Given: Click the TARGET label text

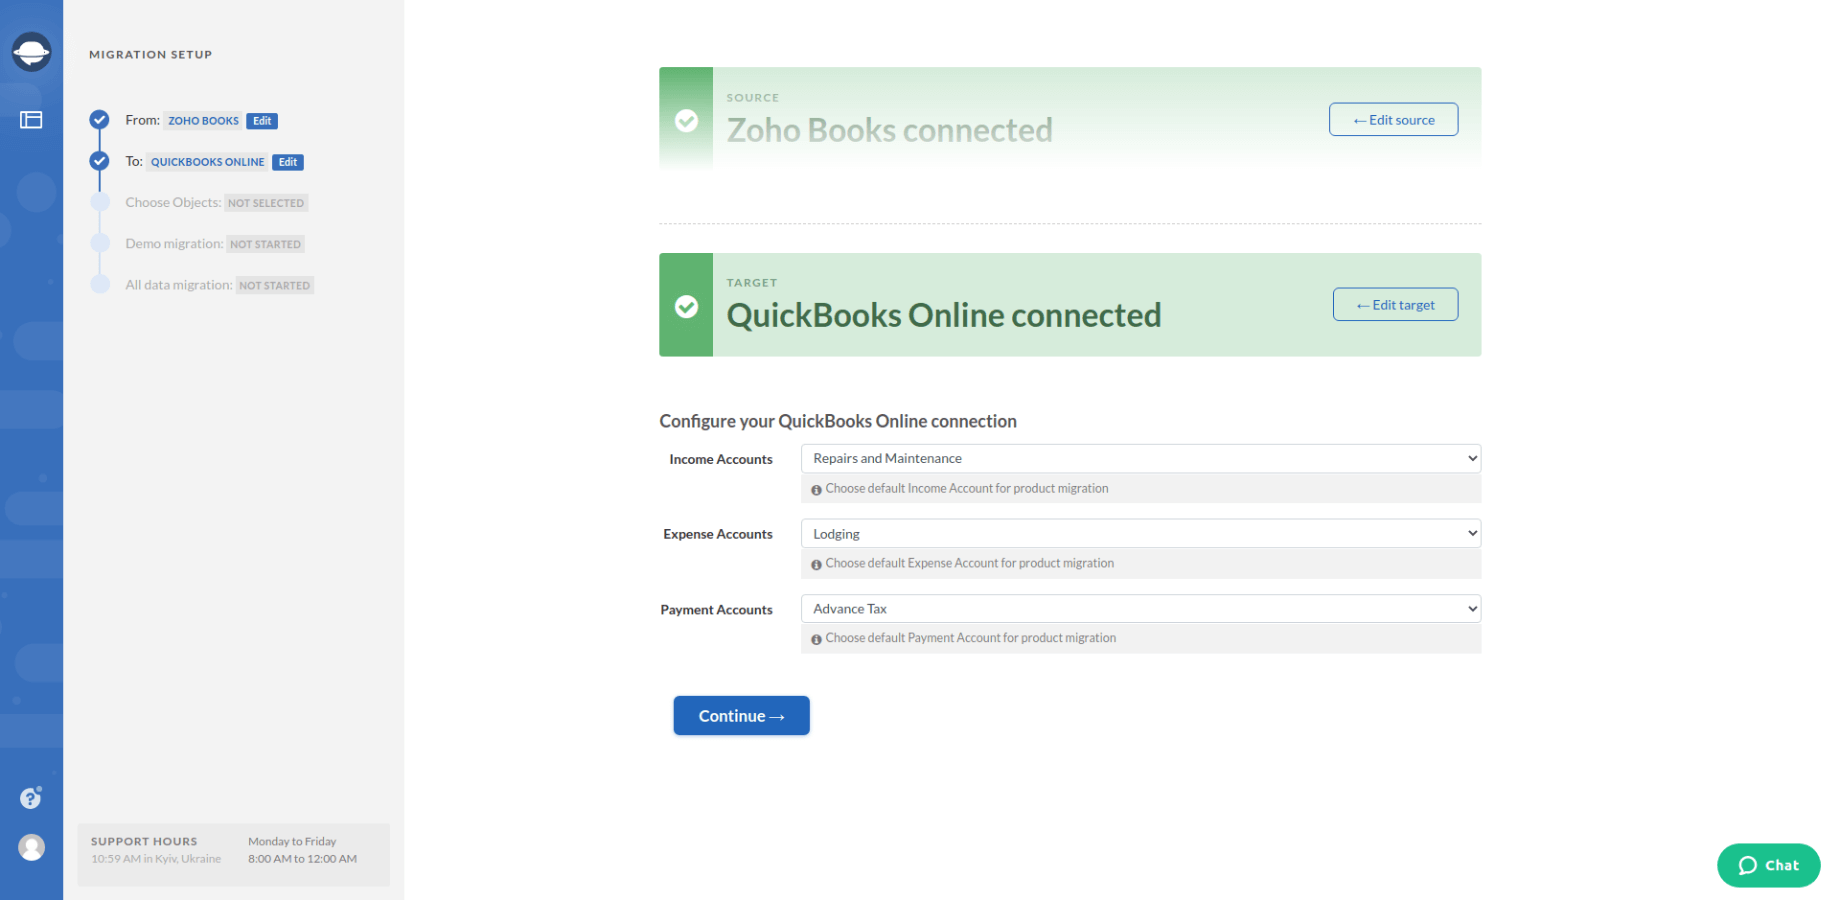Looking at the screenshot, I should pos(752,283).
